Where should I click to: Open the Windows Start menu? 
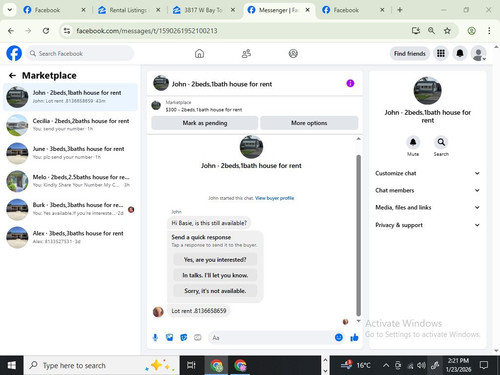(x=11, y=365)
